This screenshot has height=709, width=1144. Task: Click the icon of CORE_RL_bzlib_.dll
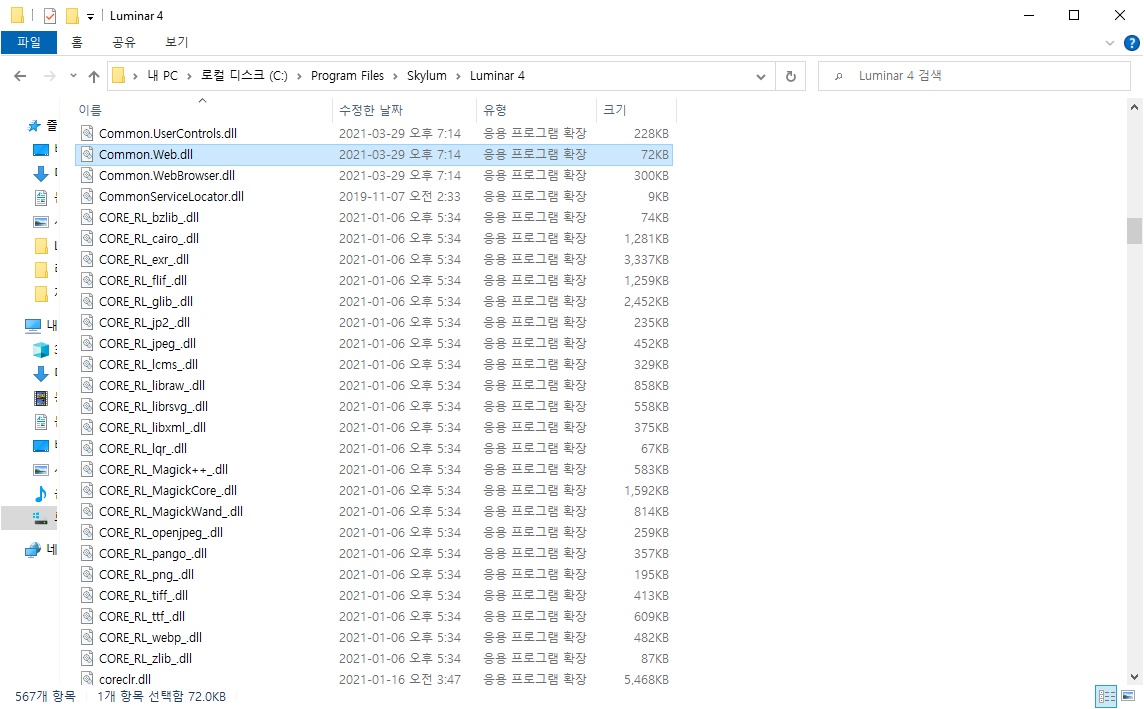coord(87,217)
